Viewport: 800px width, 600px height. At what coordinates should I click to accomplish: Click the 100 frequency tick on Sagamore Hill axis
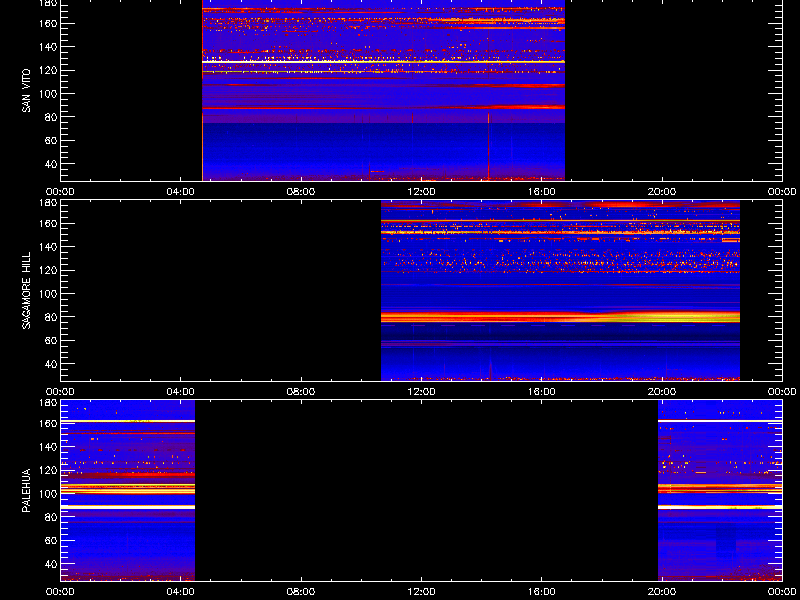[48, 294]
